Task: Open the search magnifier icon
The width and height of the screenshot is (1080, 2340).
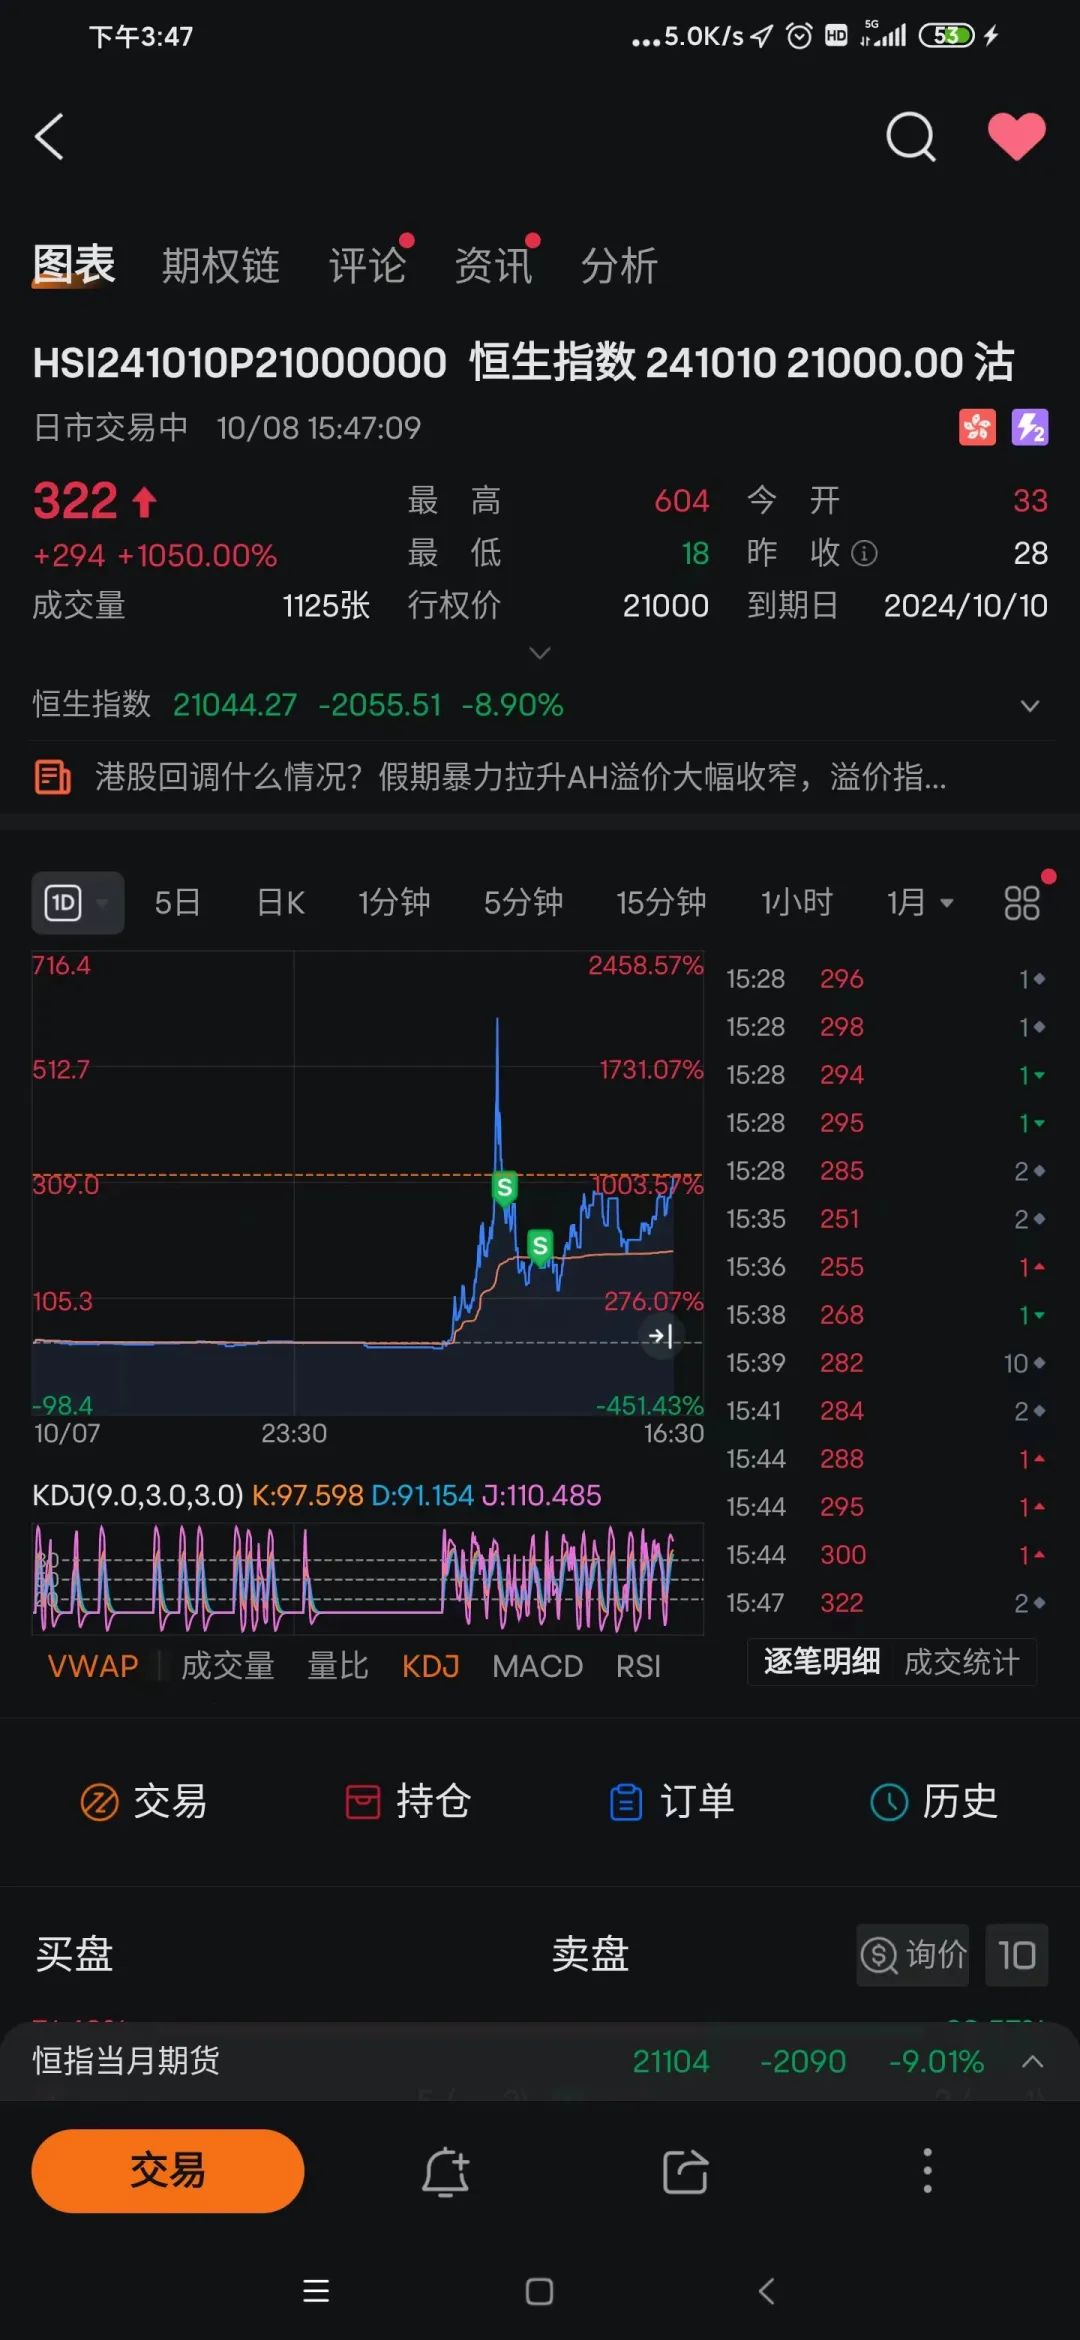Action: 911,136
